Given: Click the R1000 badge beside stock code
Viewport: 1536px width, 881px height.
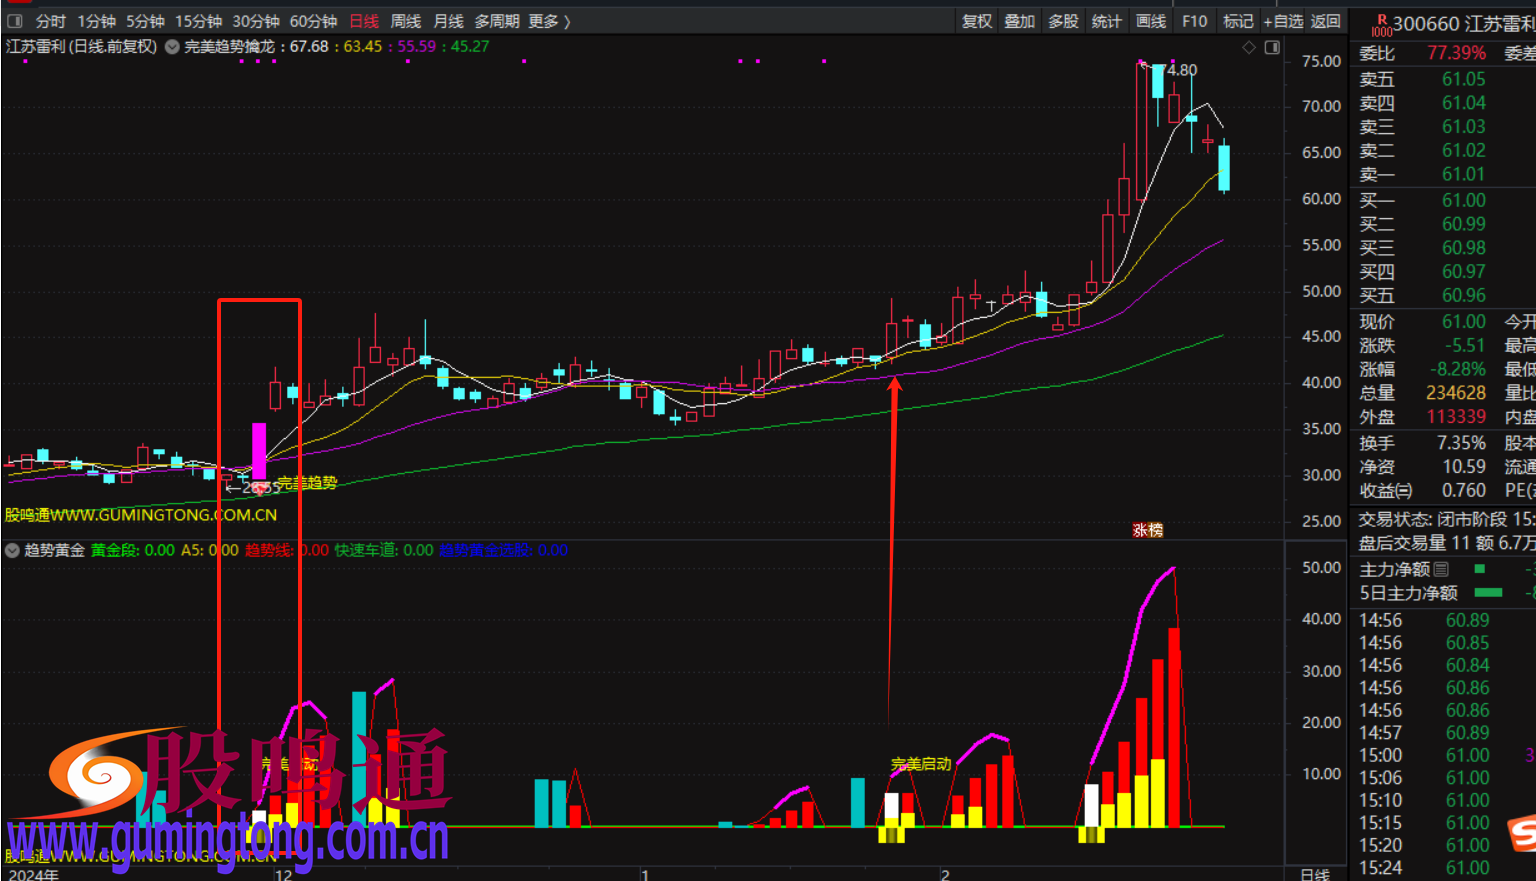Looking at the screenshot, I should (1381, 25).
